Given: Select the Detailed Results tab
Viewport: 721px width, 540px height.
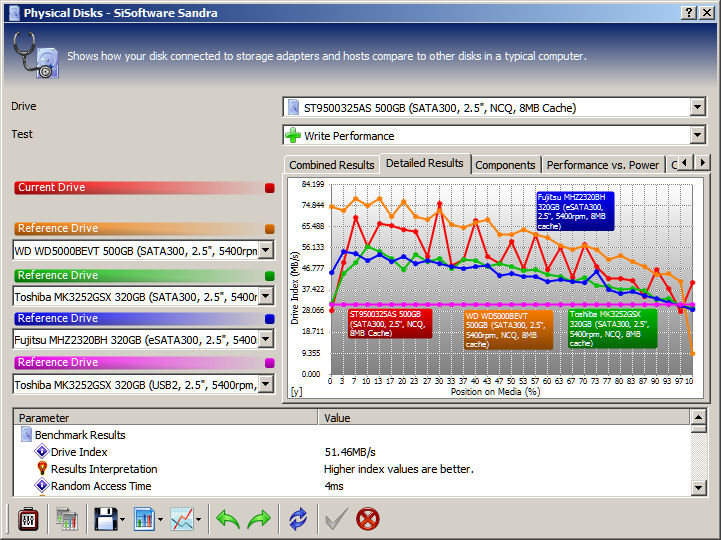Looking at the screenshot, I should [x=425, y=163].
